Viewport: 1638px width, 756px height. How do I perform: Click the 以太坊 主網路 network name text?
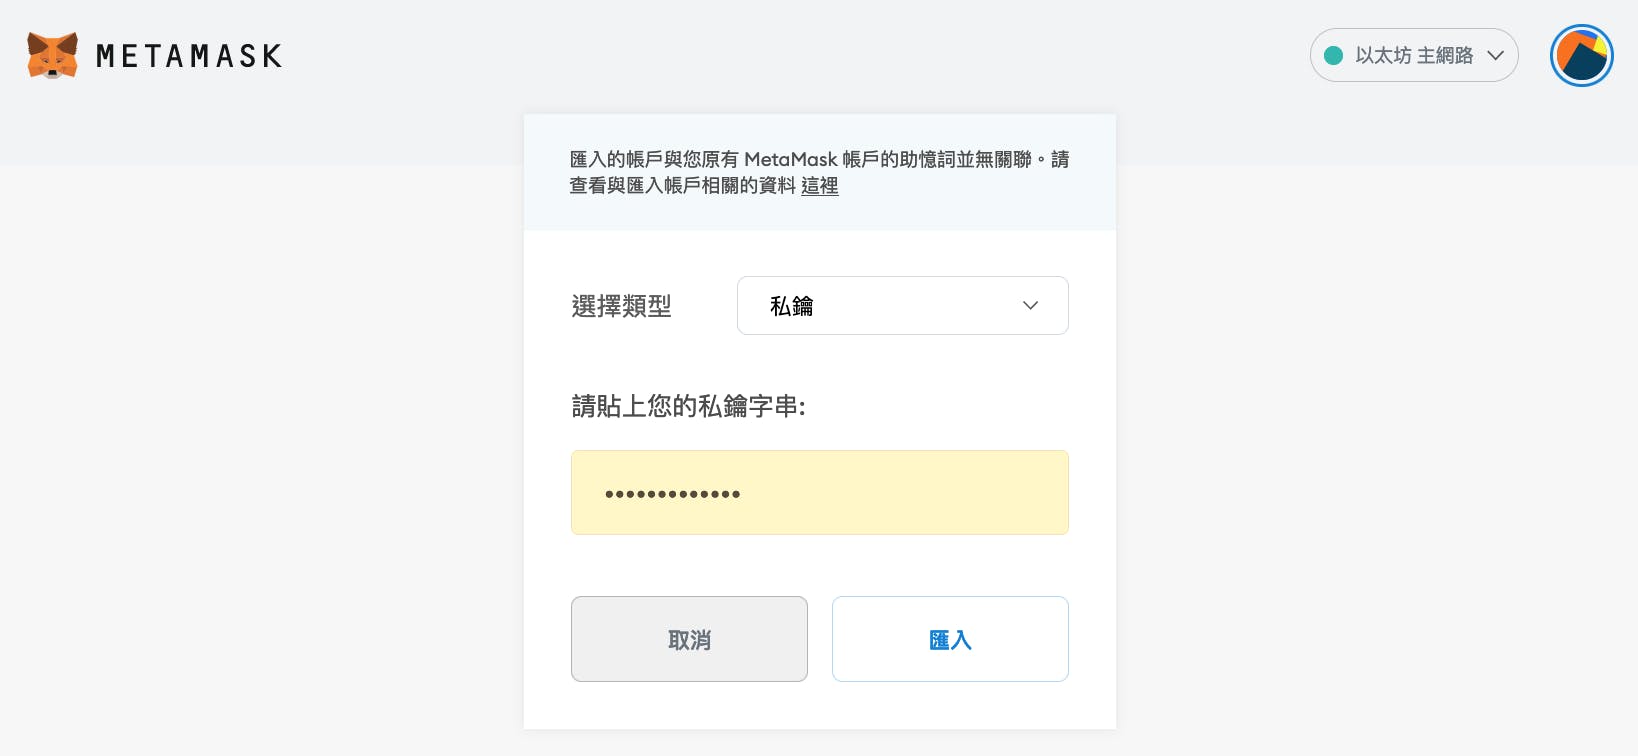pyautogui.click(x=1414, y=56)
